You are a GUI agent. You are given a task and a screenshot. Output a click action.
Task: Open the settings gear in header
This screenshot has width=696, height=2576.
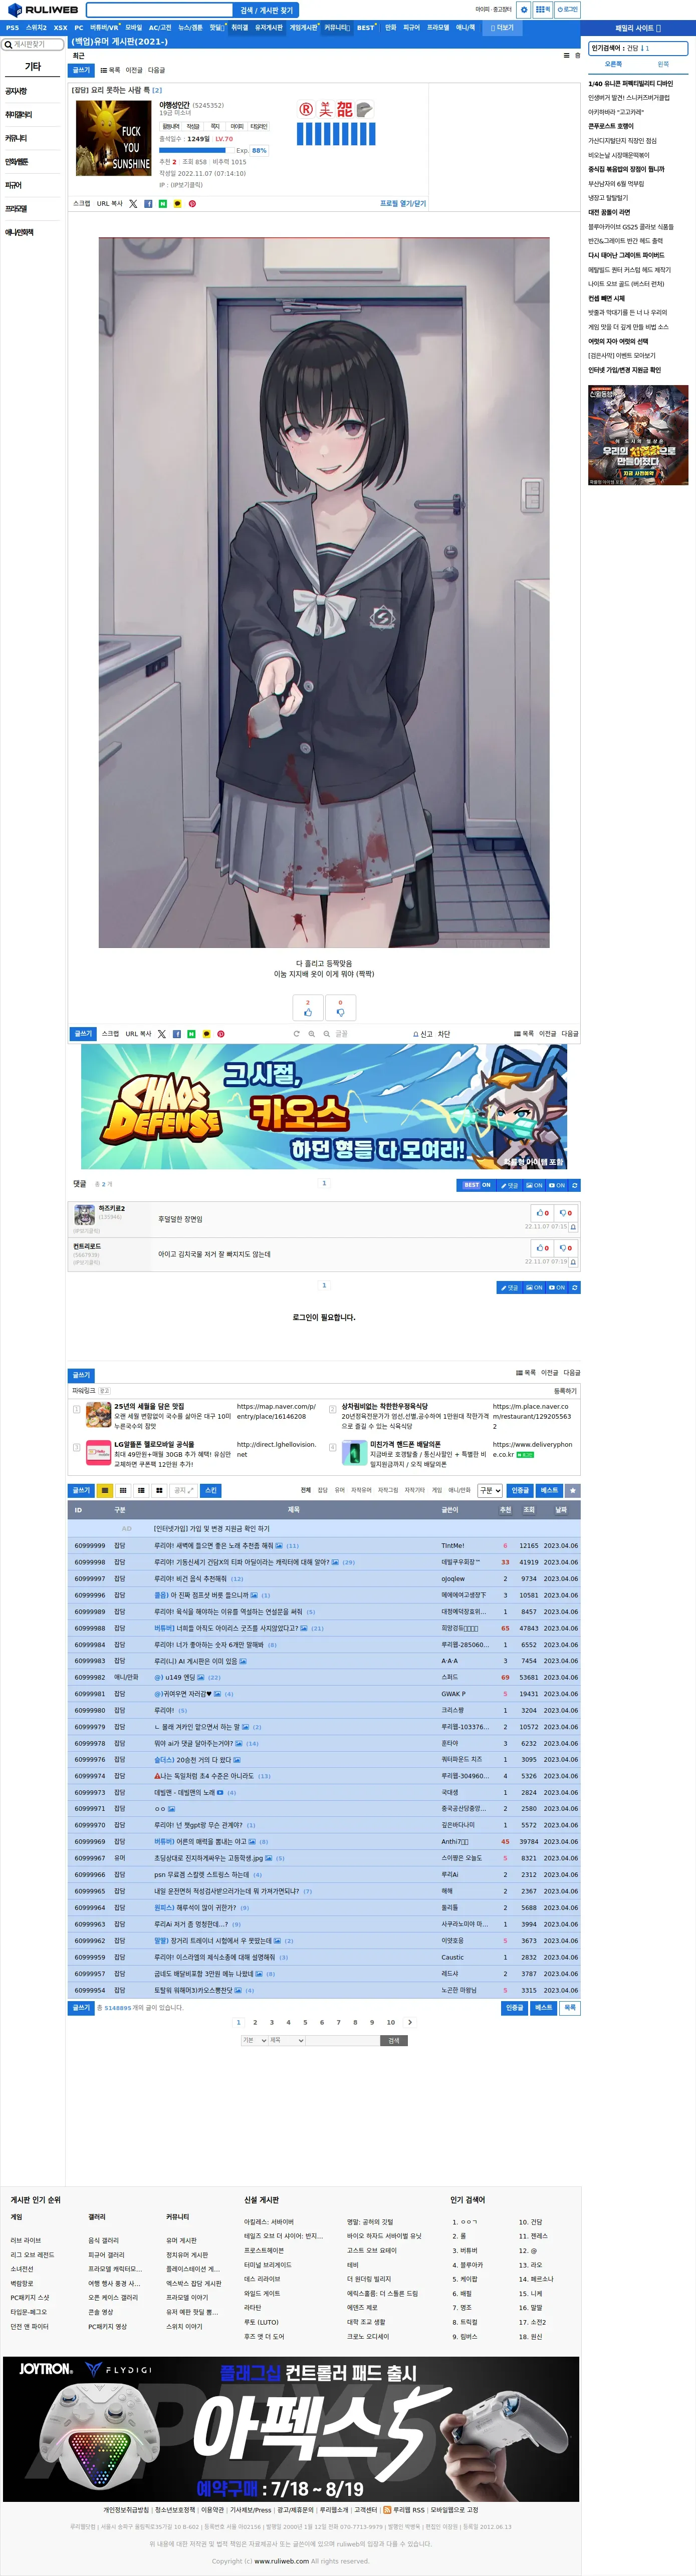523,10
